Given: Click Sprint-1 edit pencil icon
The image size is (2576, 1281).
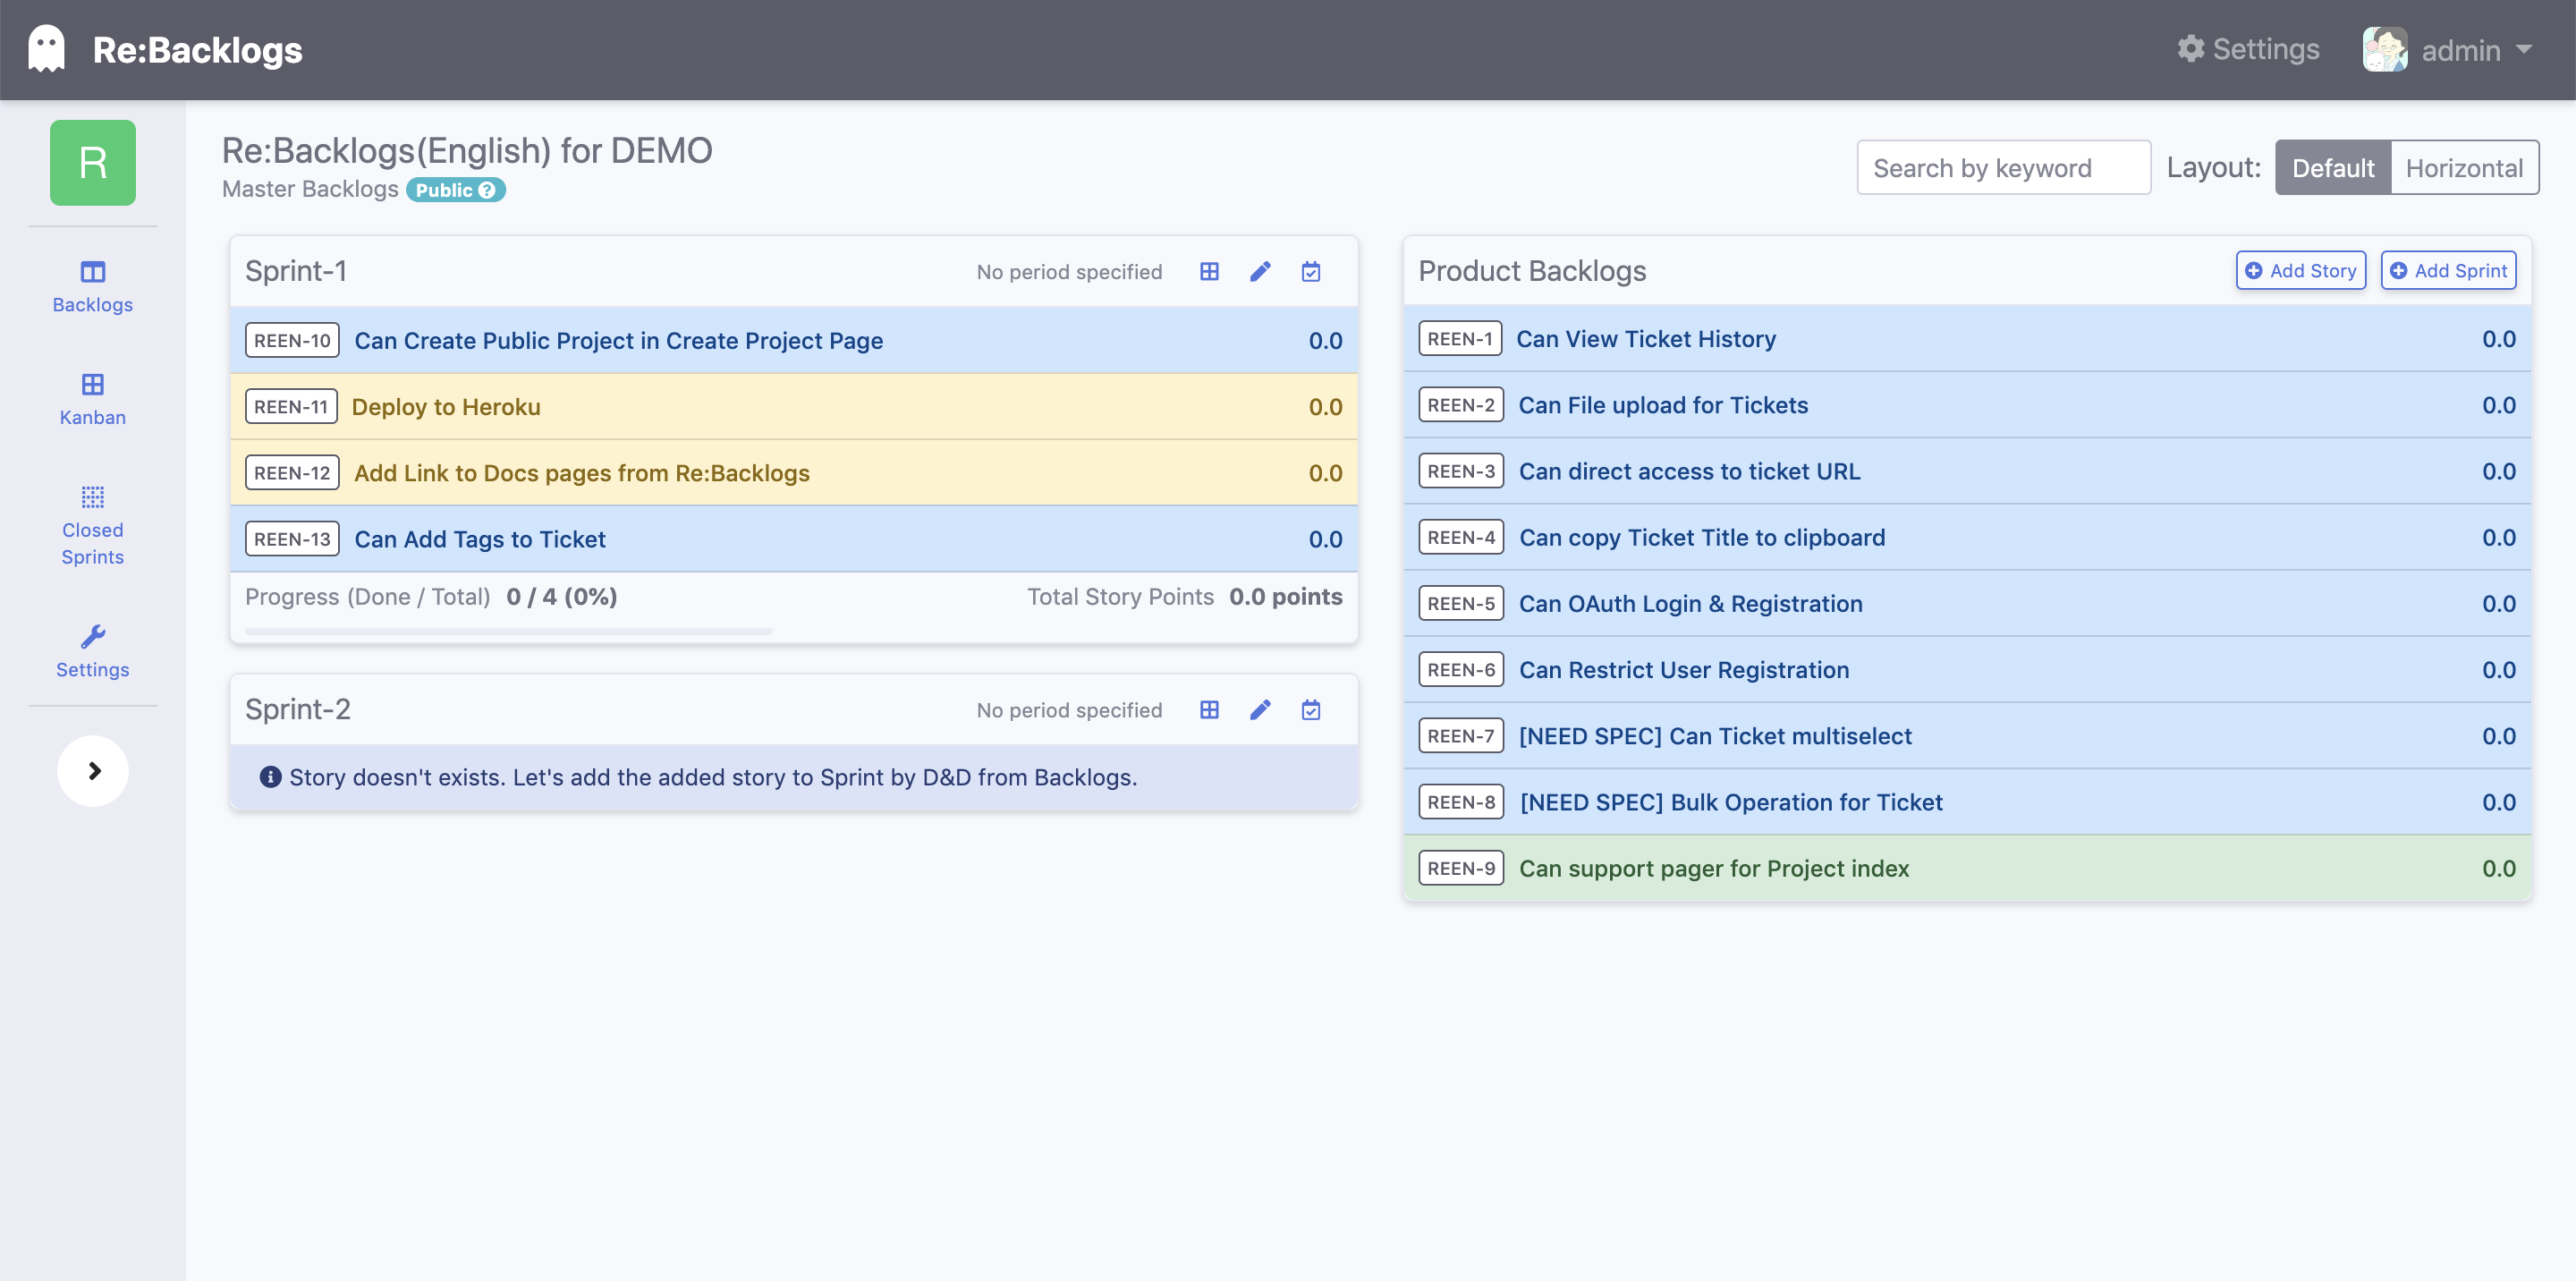Looking at the screenshot, I should pos(1260,271).
